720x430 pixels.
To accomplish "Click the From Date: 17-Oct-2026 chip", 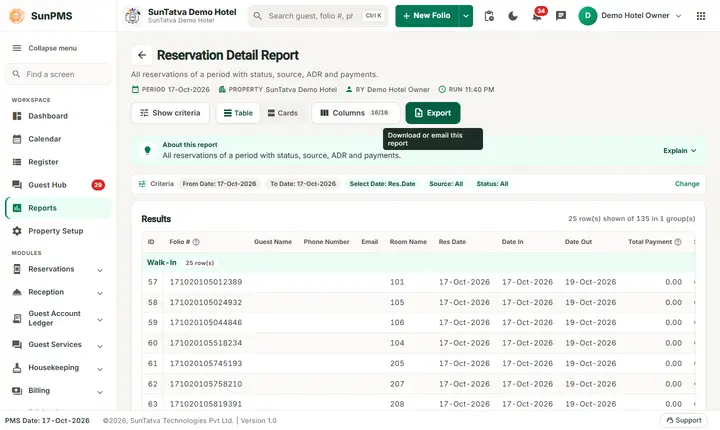I will coord(219,184).
